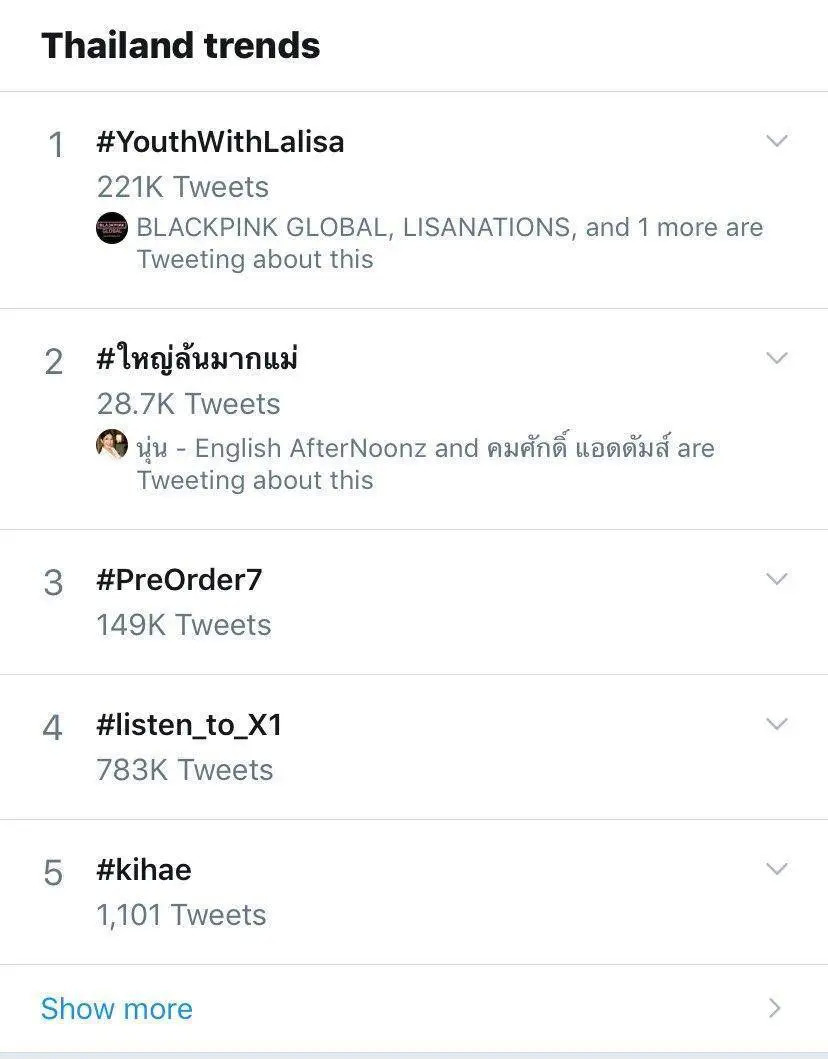Click the 783K Tweets count
Viewport: 828px width, 1059px height.
pyautogui.click(x=185, y=770)
